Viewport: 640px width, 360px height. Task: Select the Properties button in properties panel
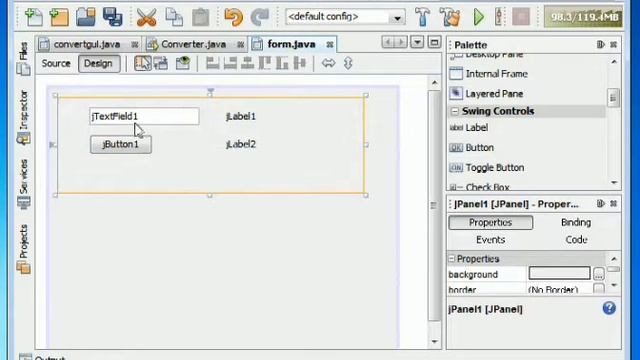490,222
